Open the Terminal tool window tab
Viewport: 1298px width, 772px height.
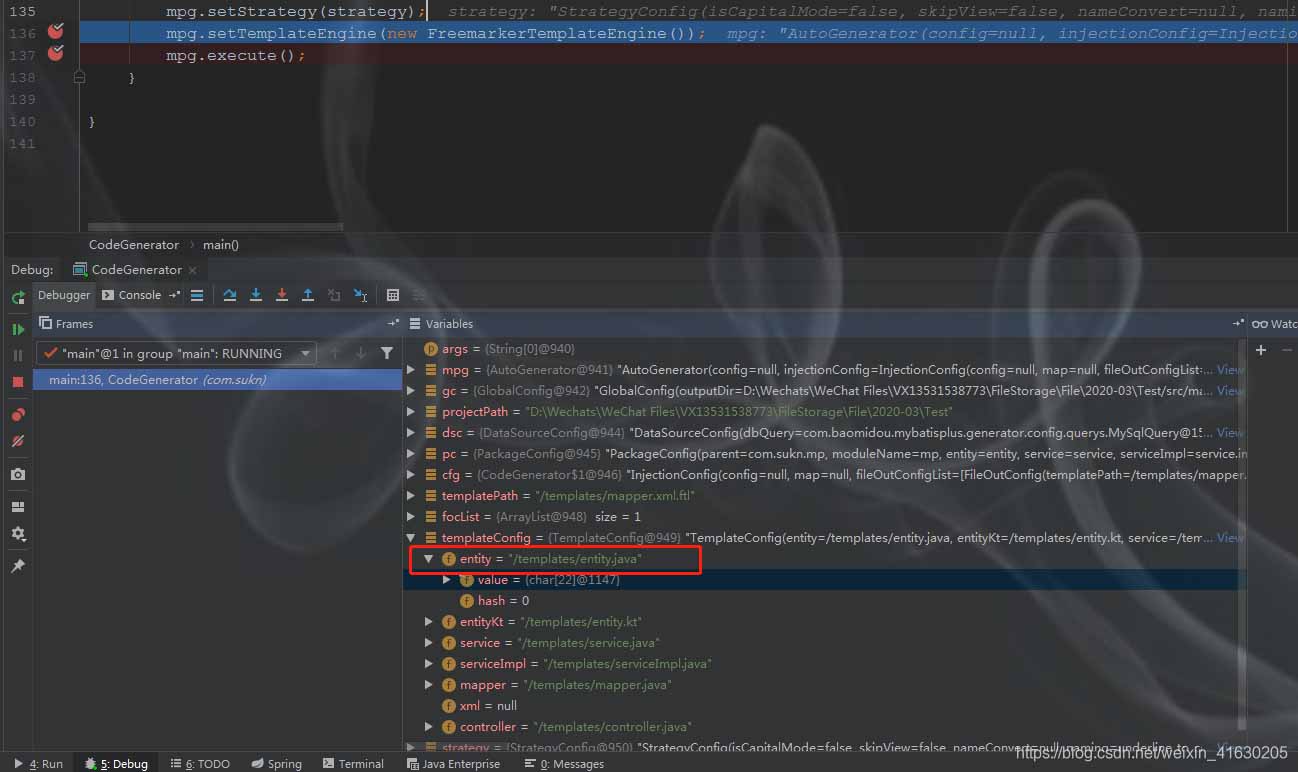[x=353, y=763]
